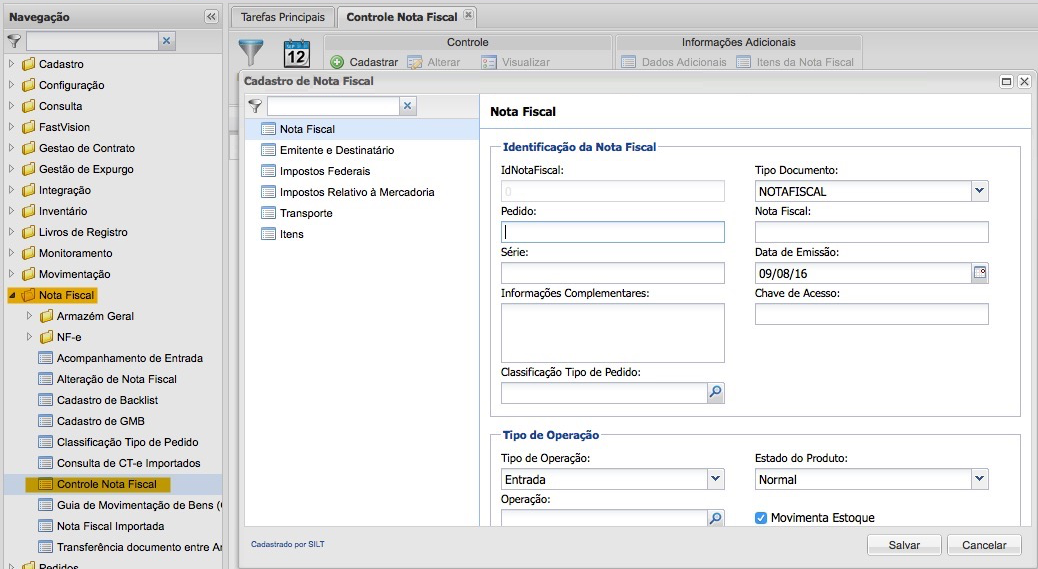Expand the NF-e subfolder
1038x569 pixels.
click(29, 337)
